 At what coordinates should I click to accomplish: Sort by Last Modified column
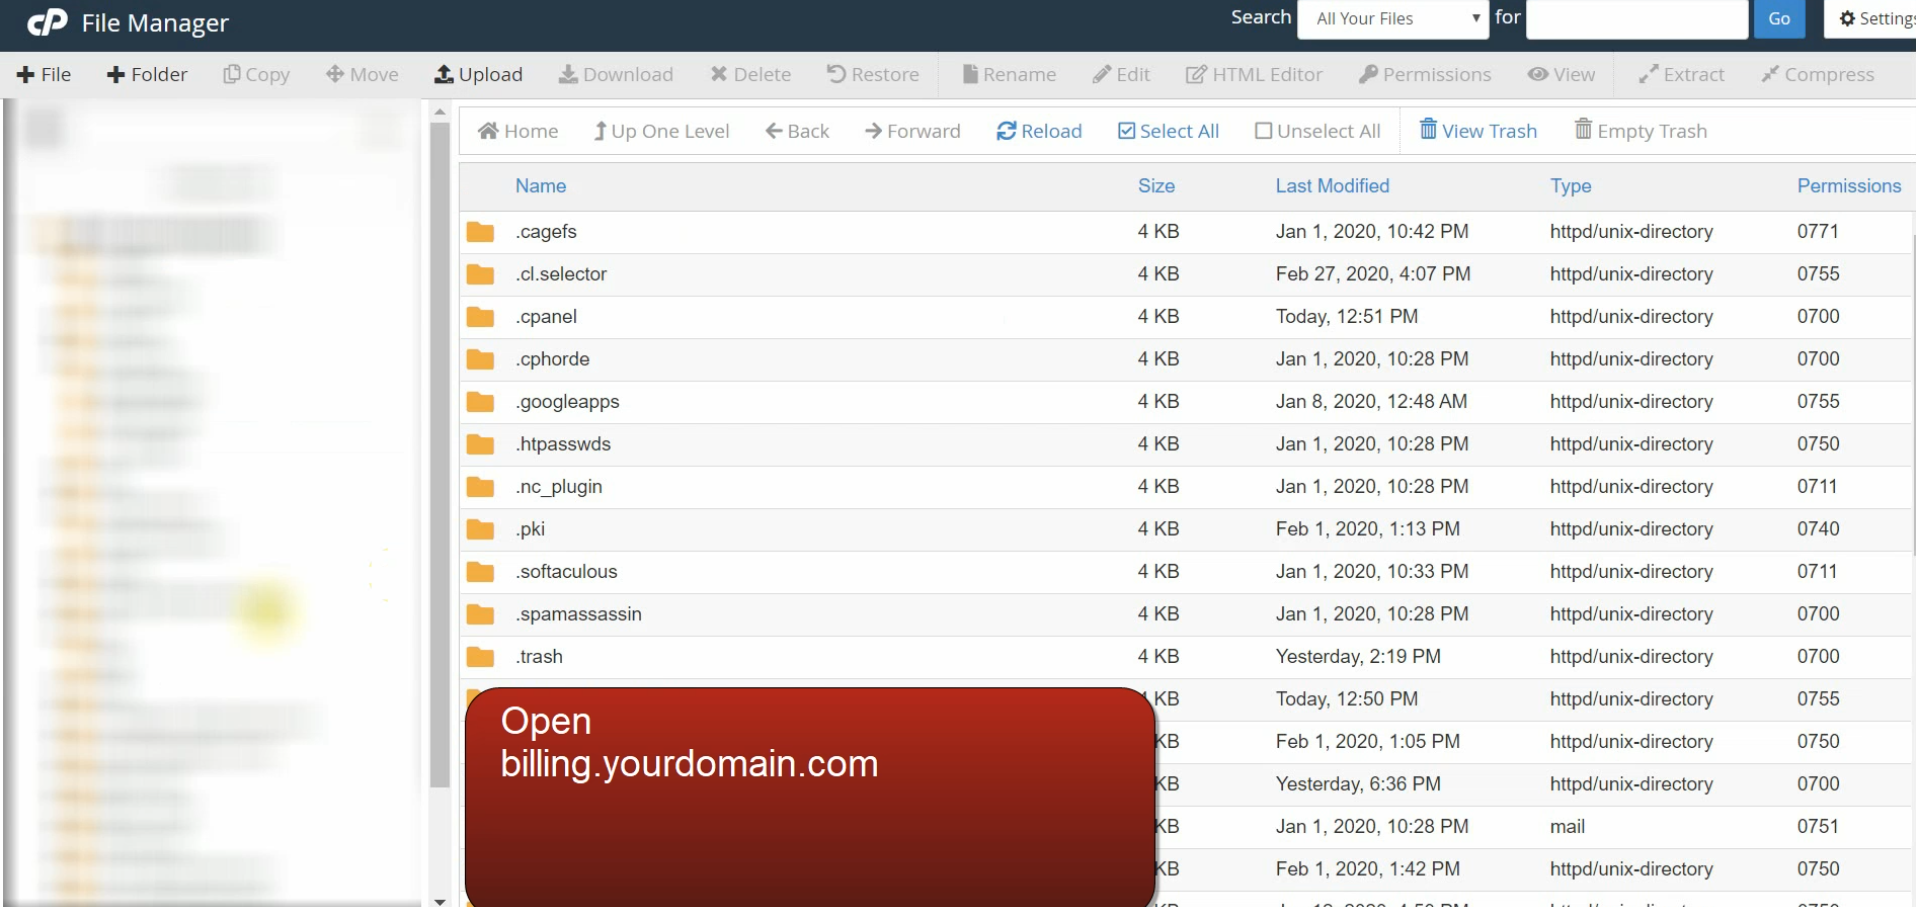(1331, 186)
